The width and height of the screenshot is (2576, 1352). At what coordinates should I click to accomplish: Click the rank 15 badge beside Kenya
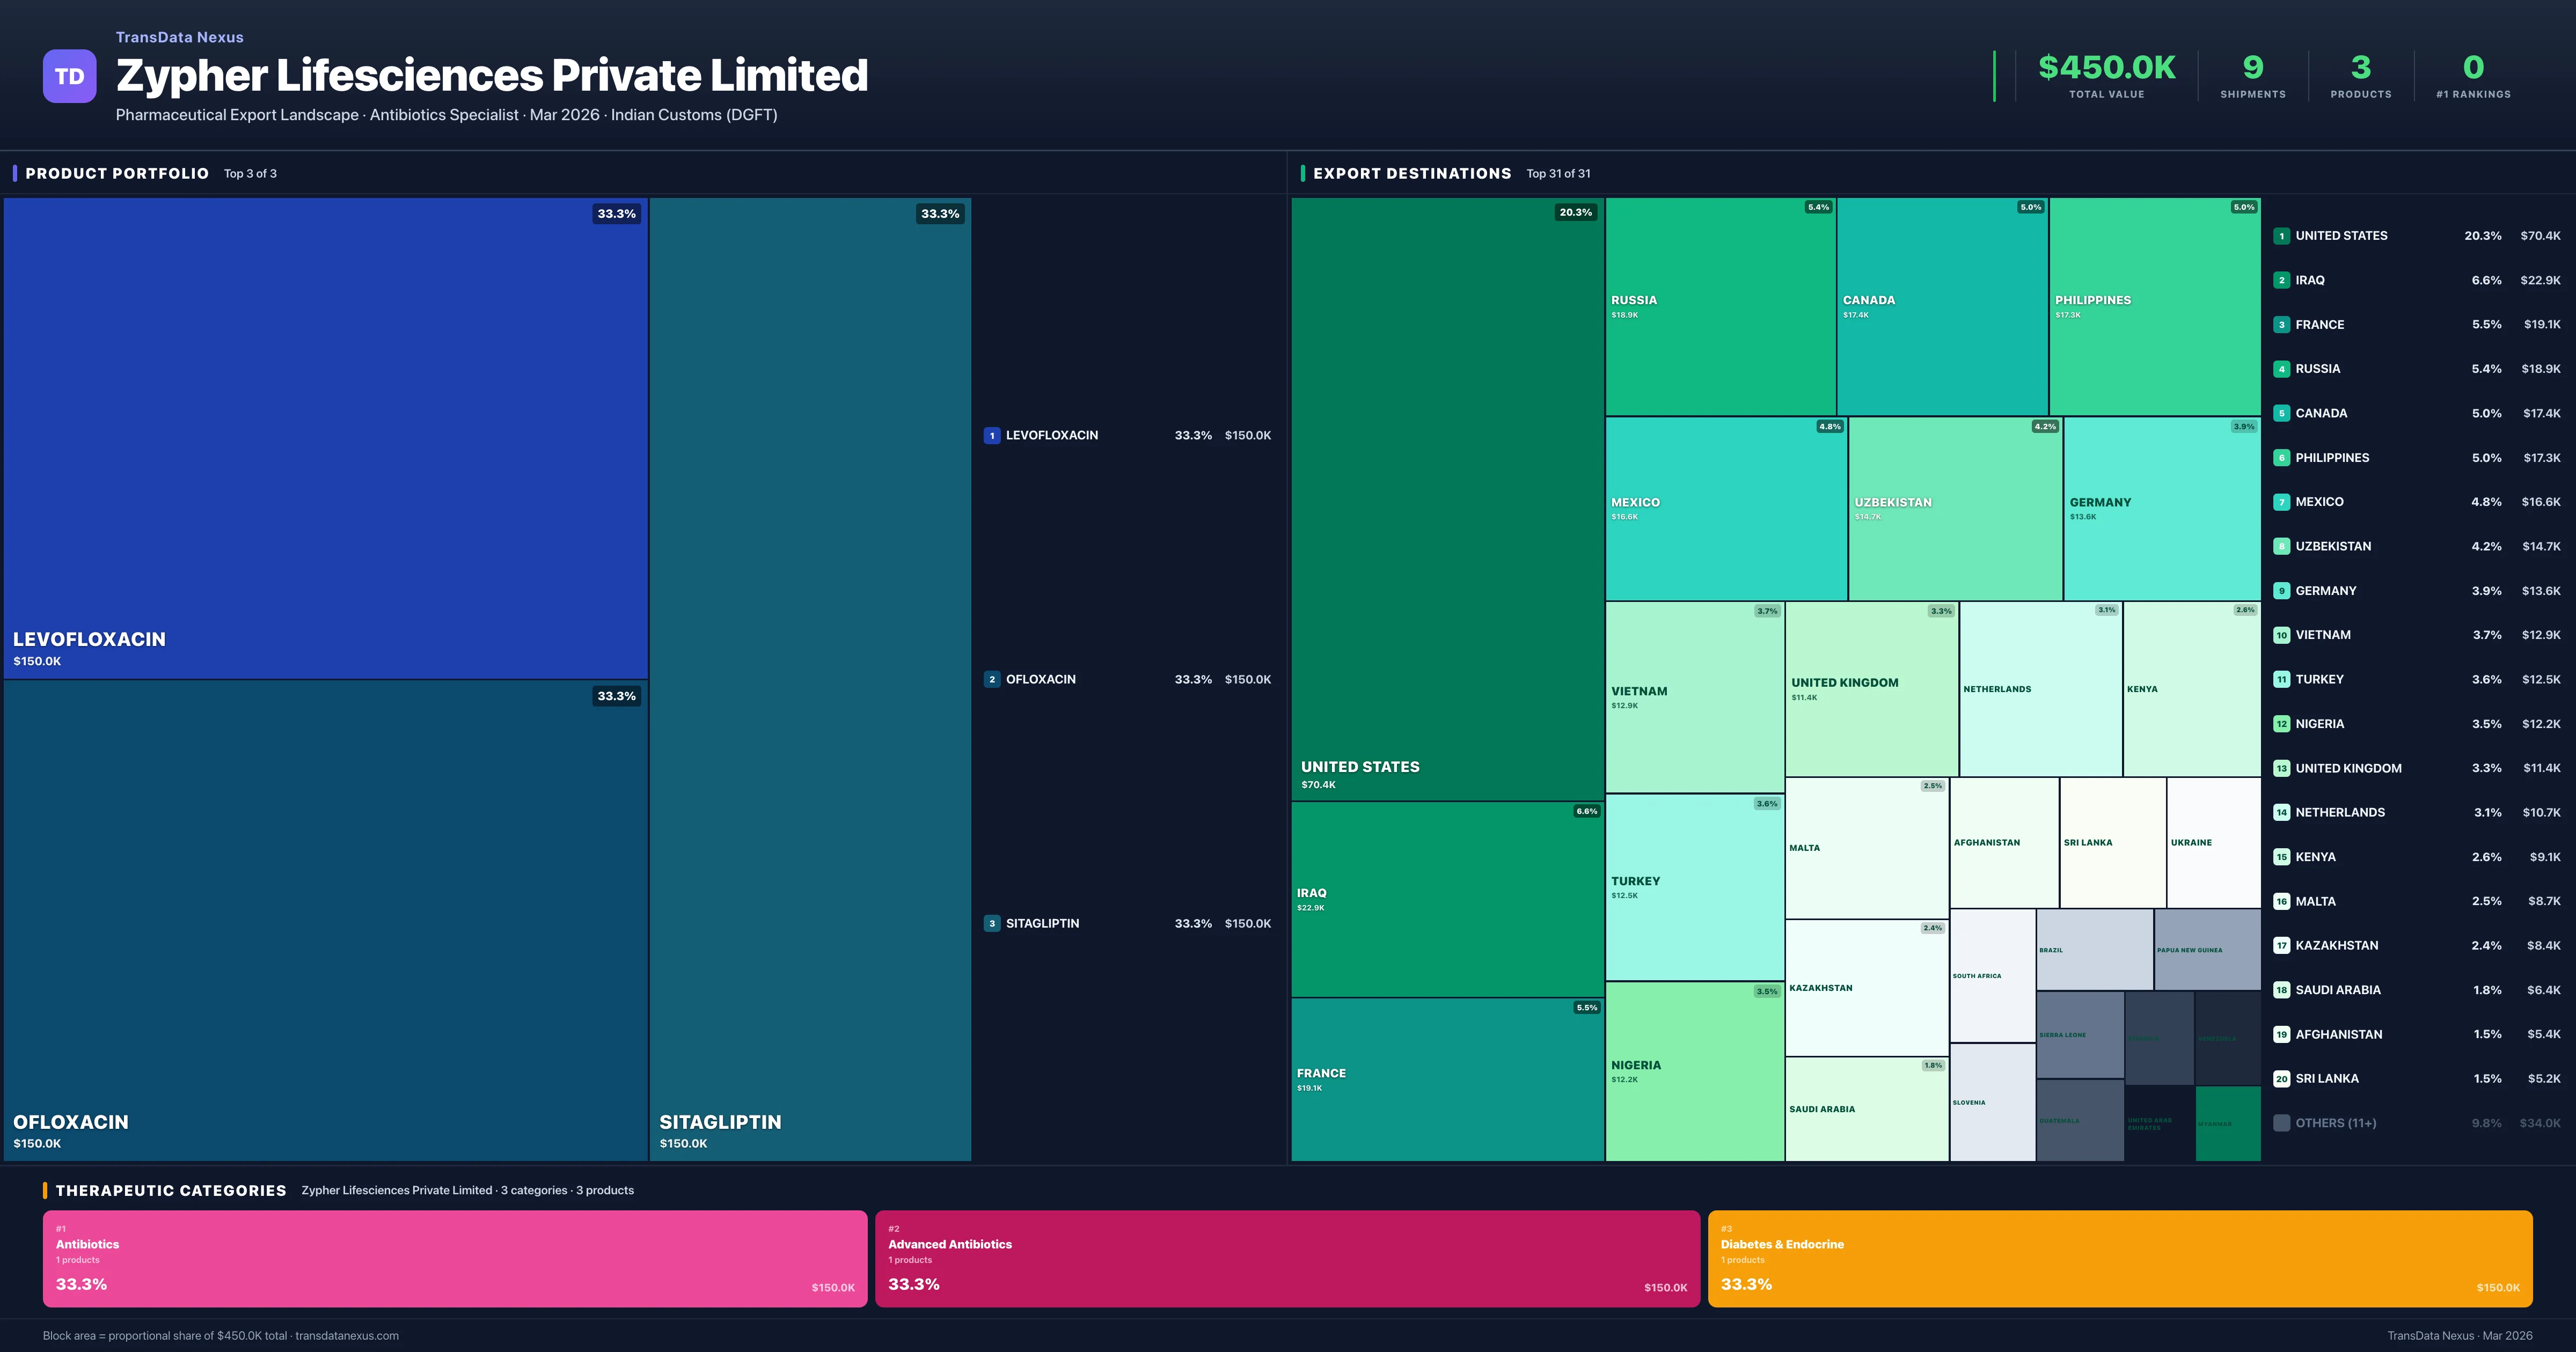[2281, 857]
